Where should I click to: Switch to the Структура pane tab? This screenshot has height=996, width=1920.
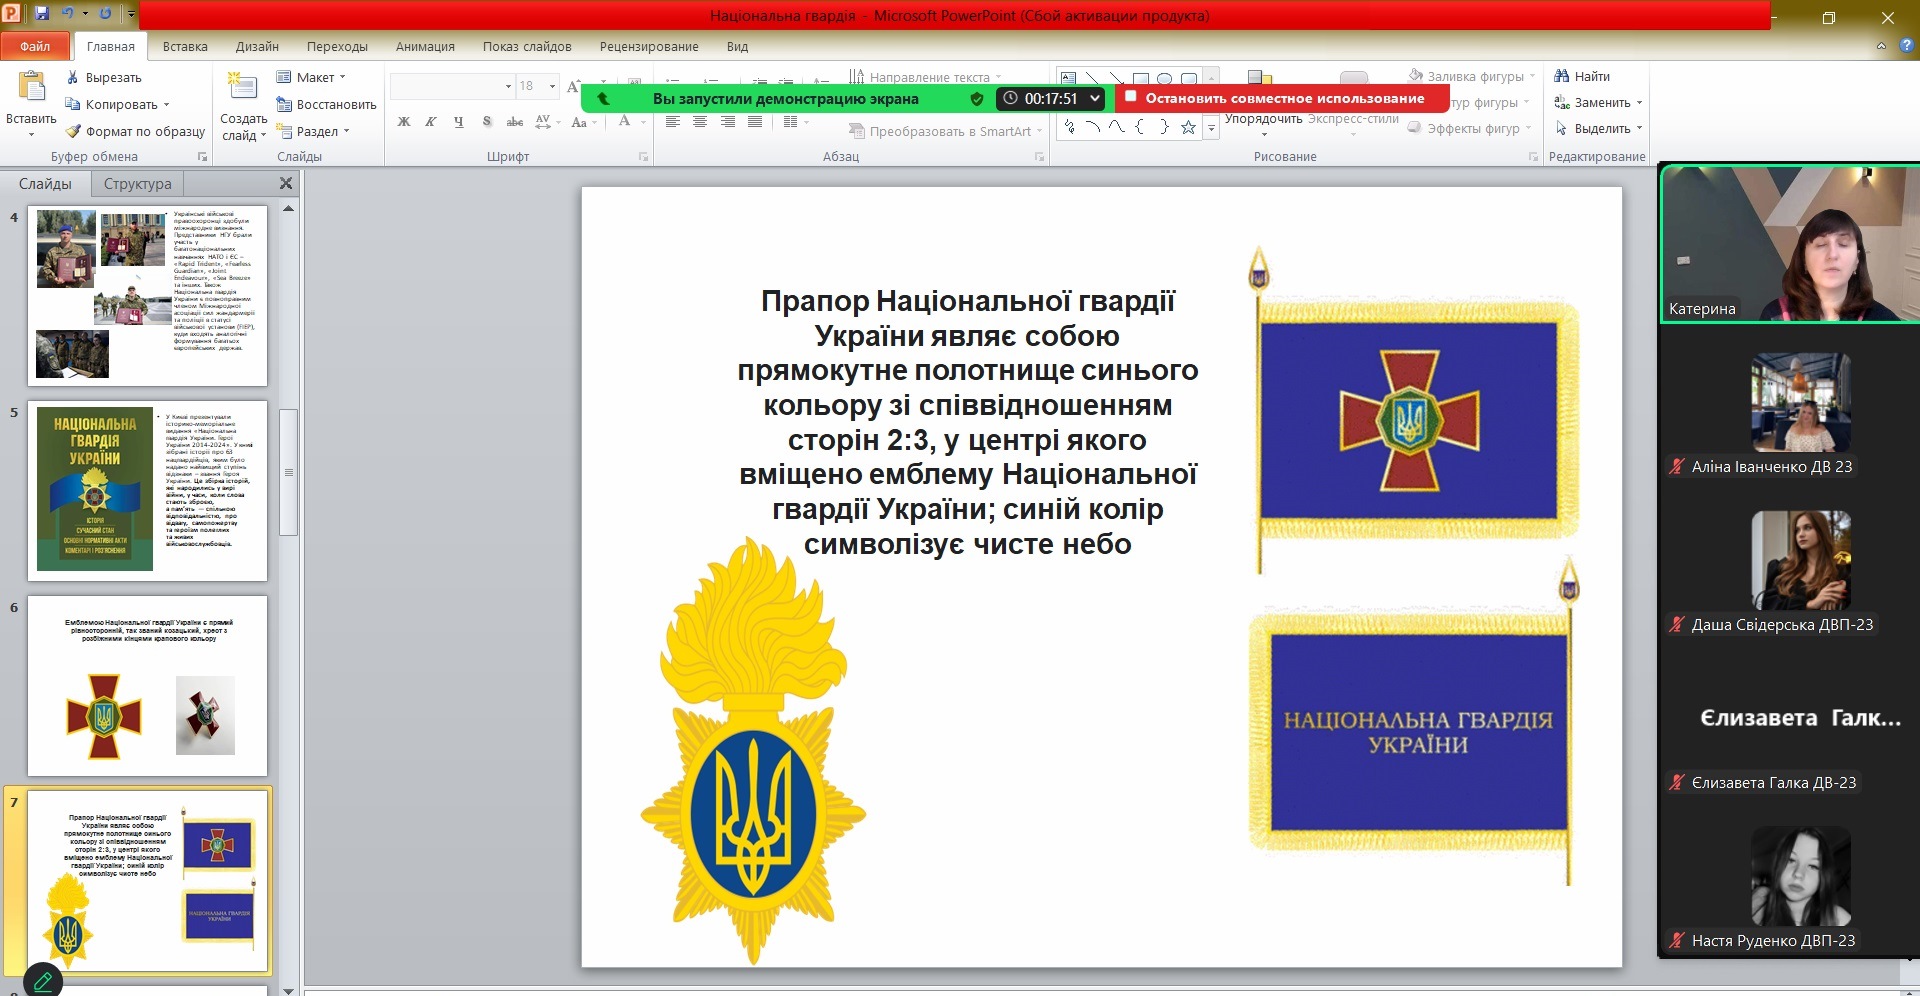pos(137,184)
